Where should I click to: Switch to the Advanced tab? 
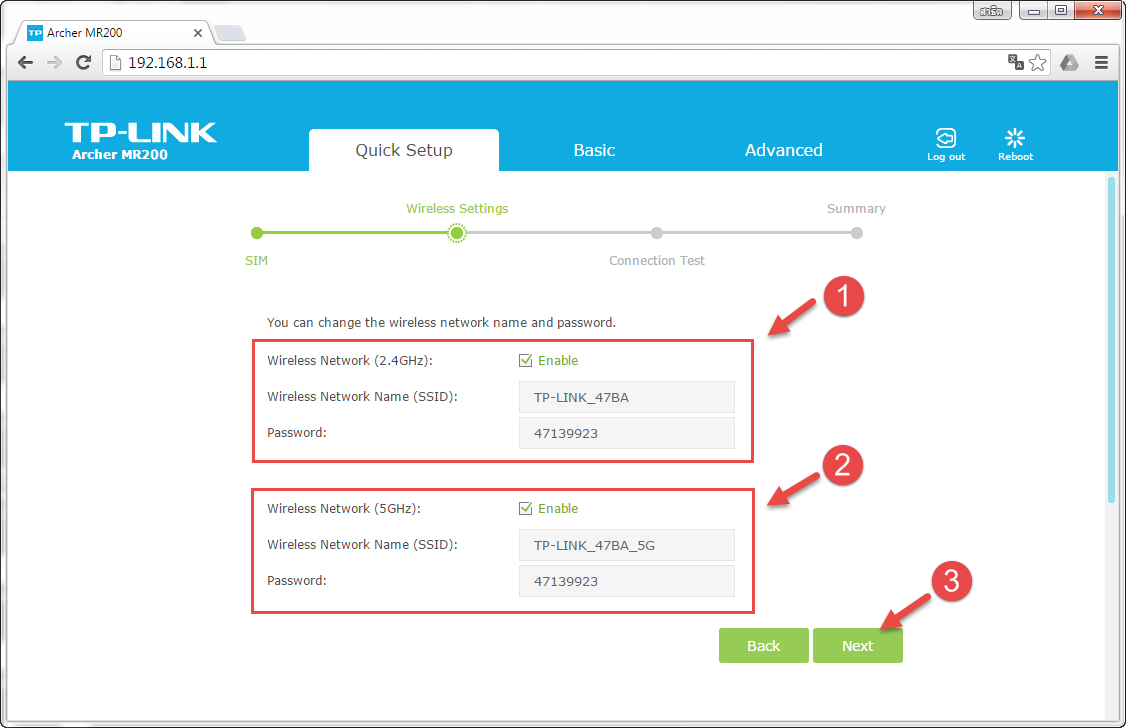tap(783, 150)
